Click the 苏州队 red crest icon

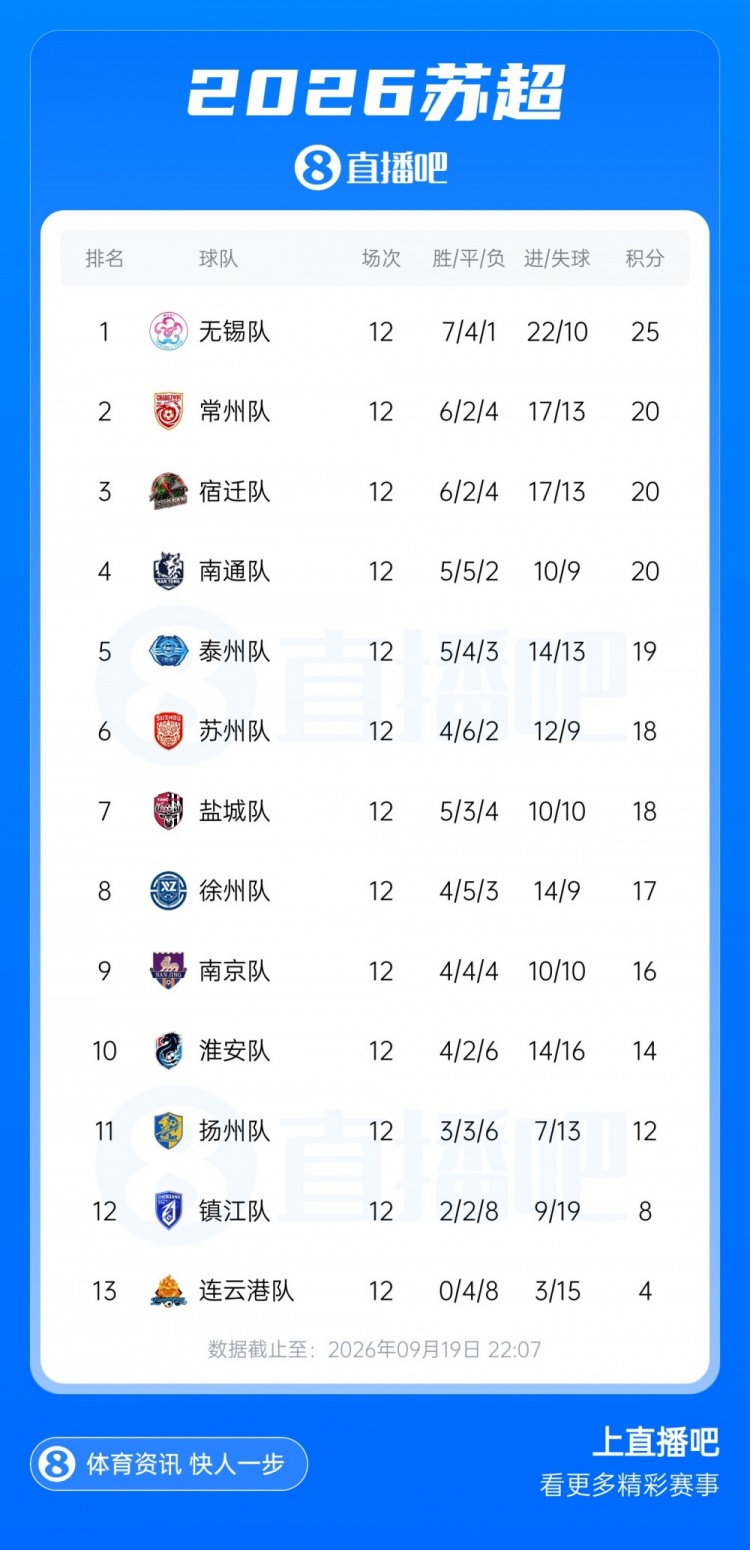tap(168, 731)
